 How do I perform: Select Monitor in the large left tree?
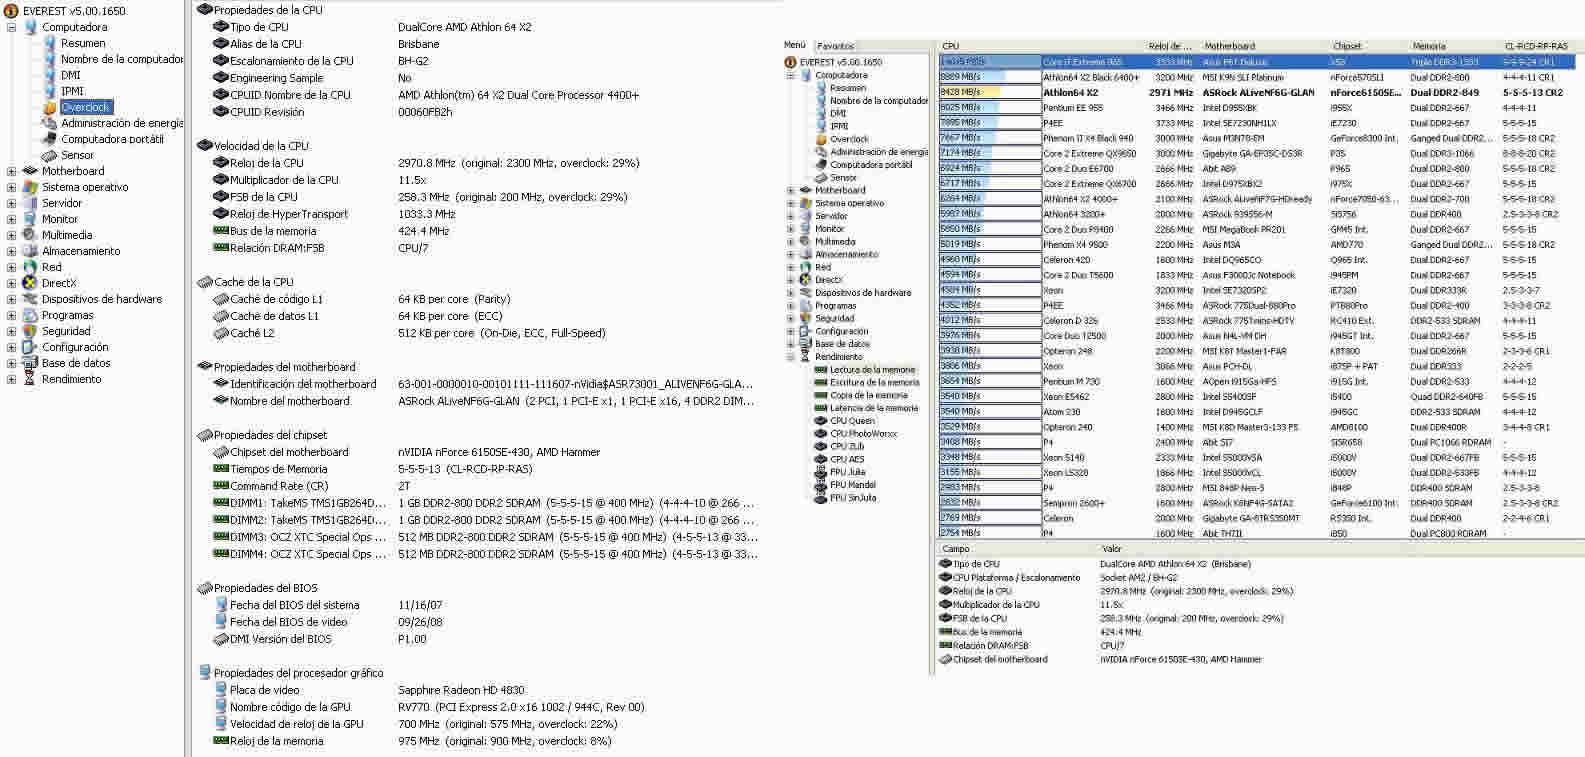(60, 219)
